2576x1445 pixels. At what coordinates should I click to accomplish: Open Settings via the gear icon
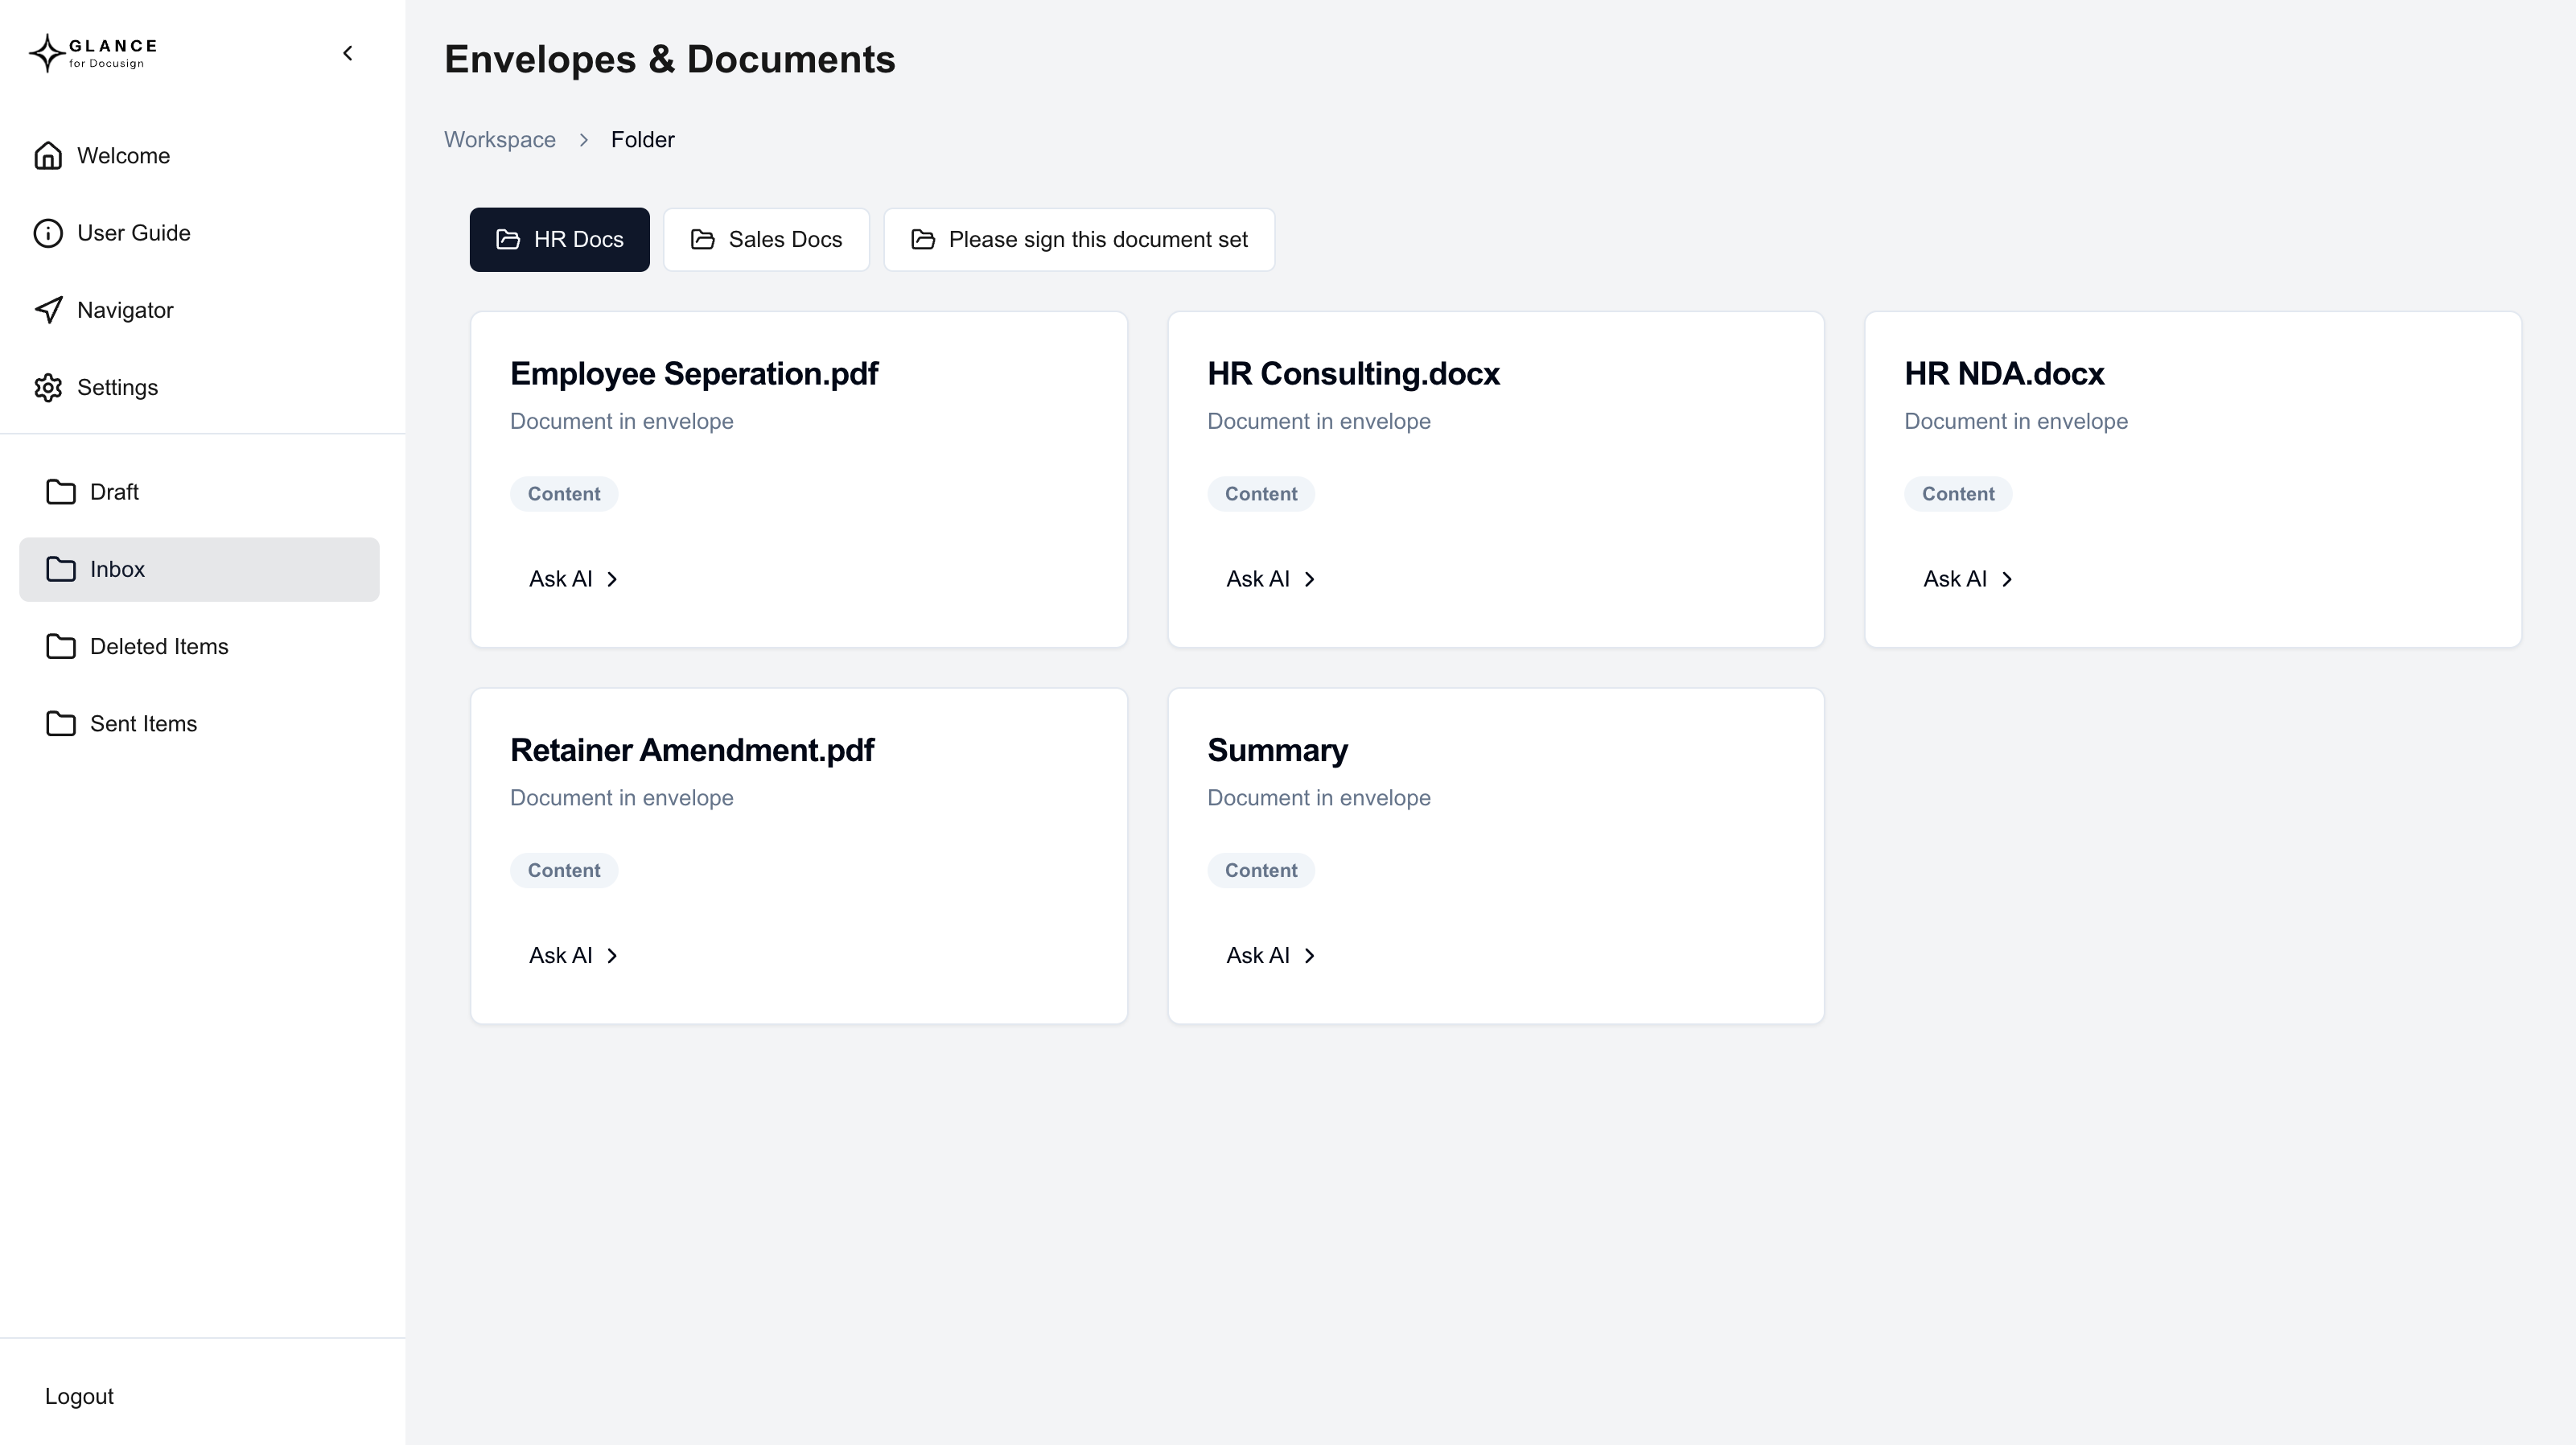[x=48, y=388]
